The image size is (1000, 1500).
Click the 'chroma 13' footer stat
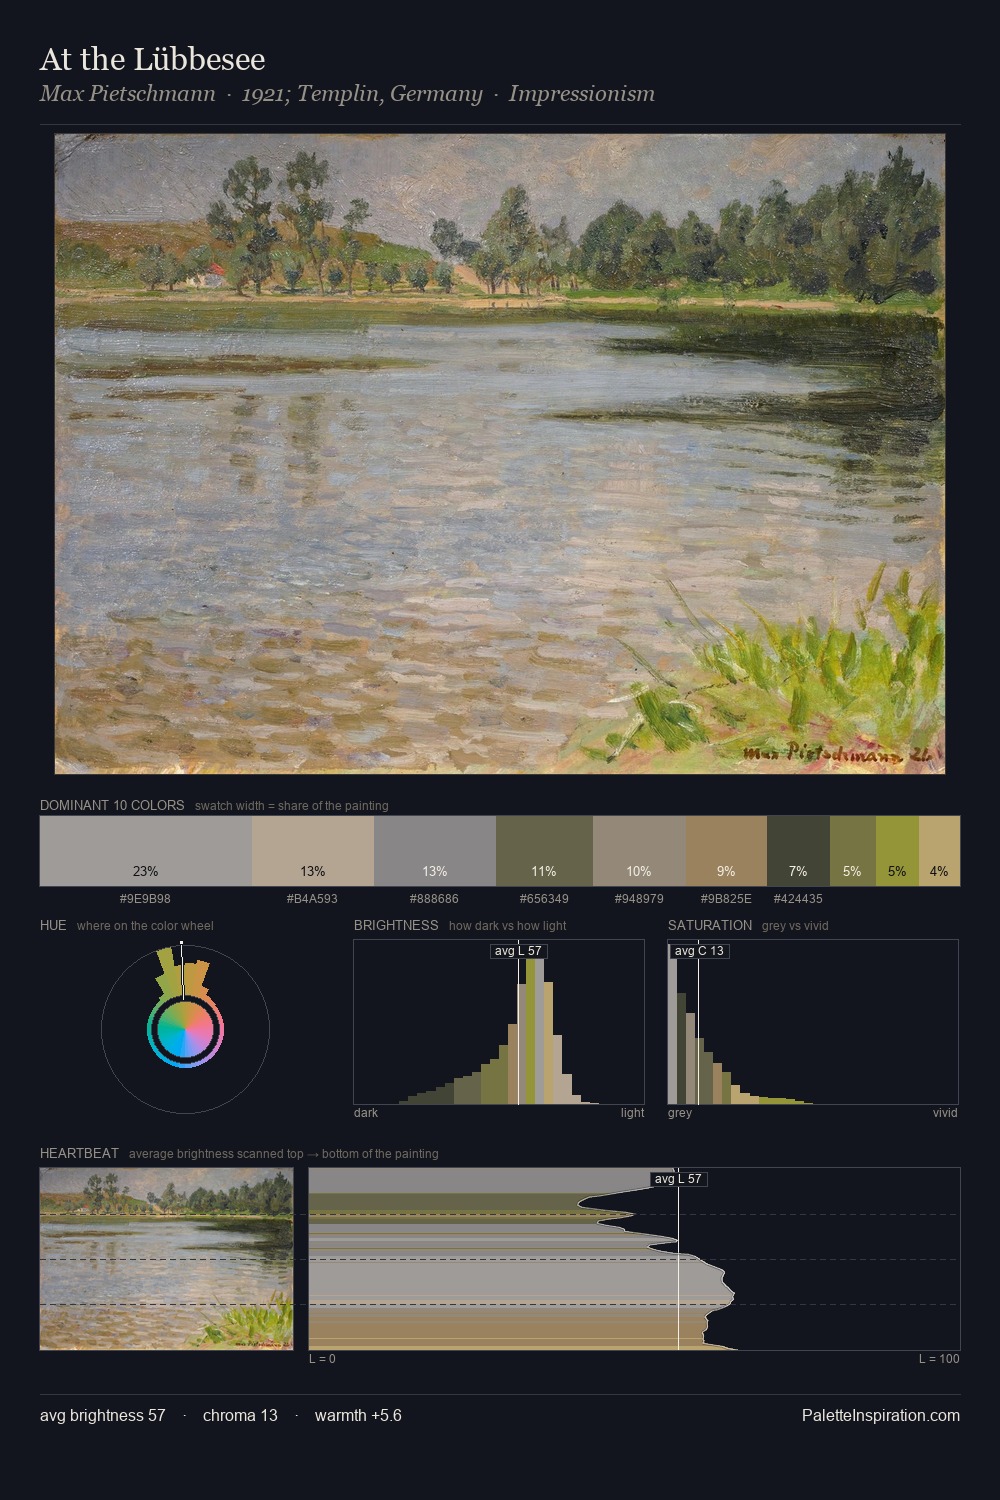point(240,1415)
